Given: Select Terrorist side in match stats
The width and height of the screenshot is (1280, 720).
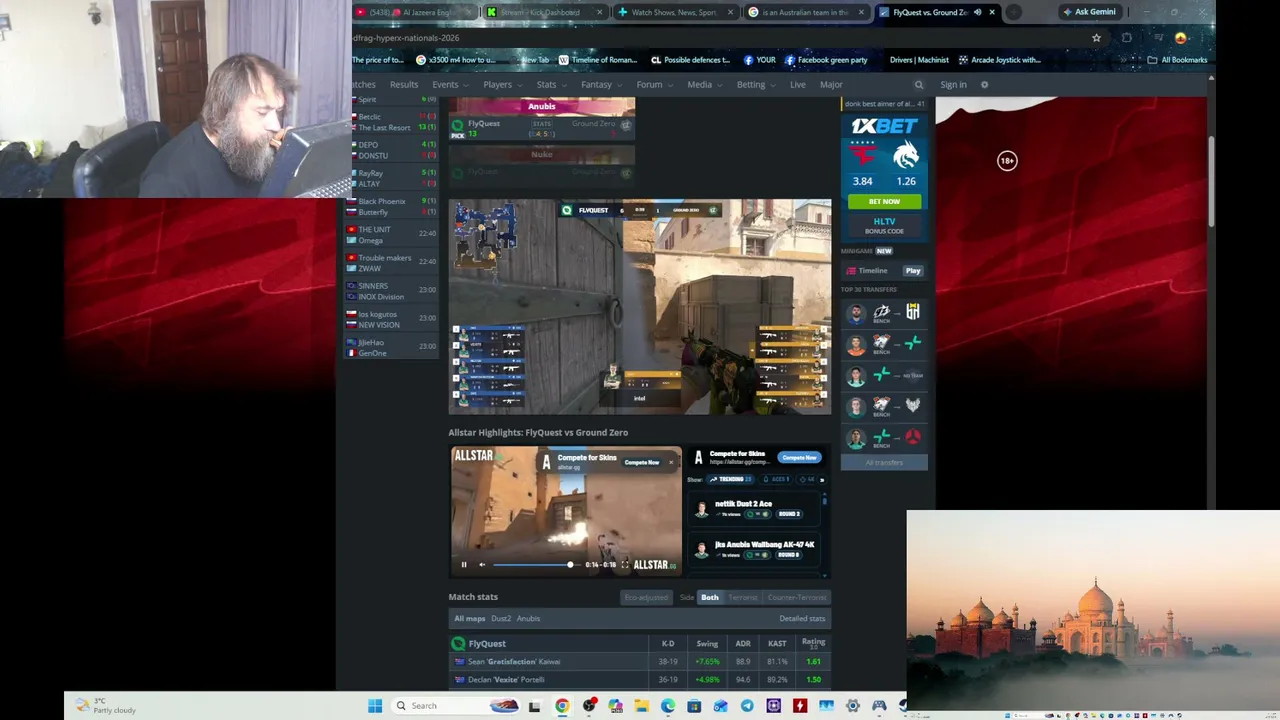Looking at the screenshot, I should 743,597.
